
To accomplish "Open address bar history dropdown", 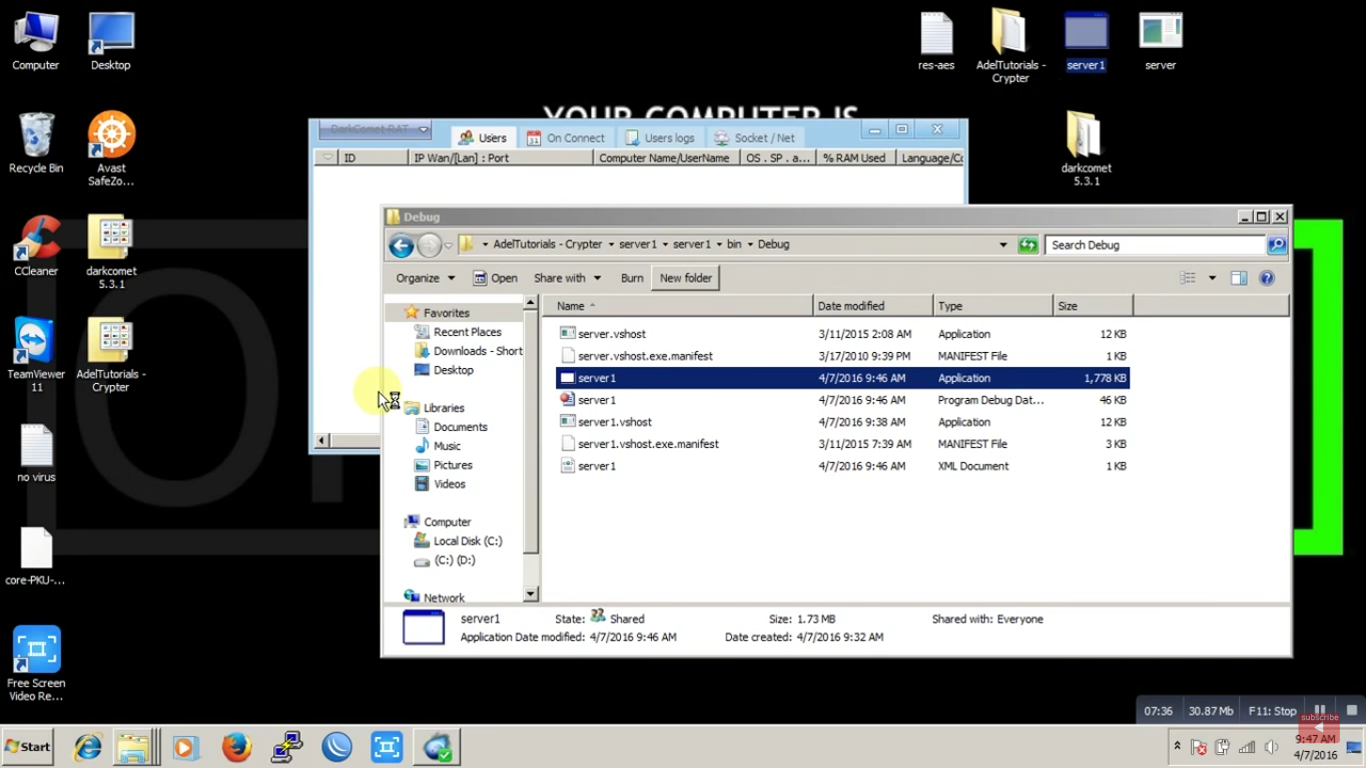I will pyautogui.click(x=1003, y=245).
